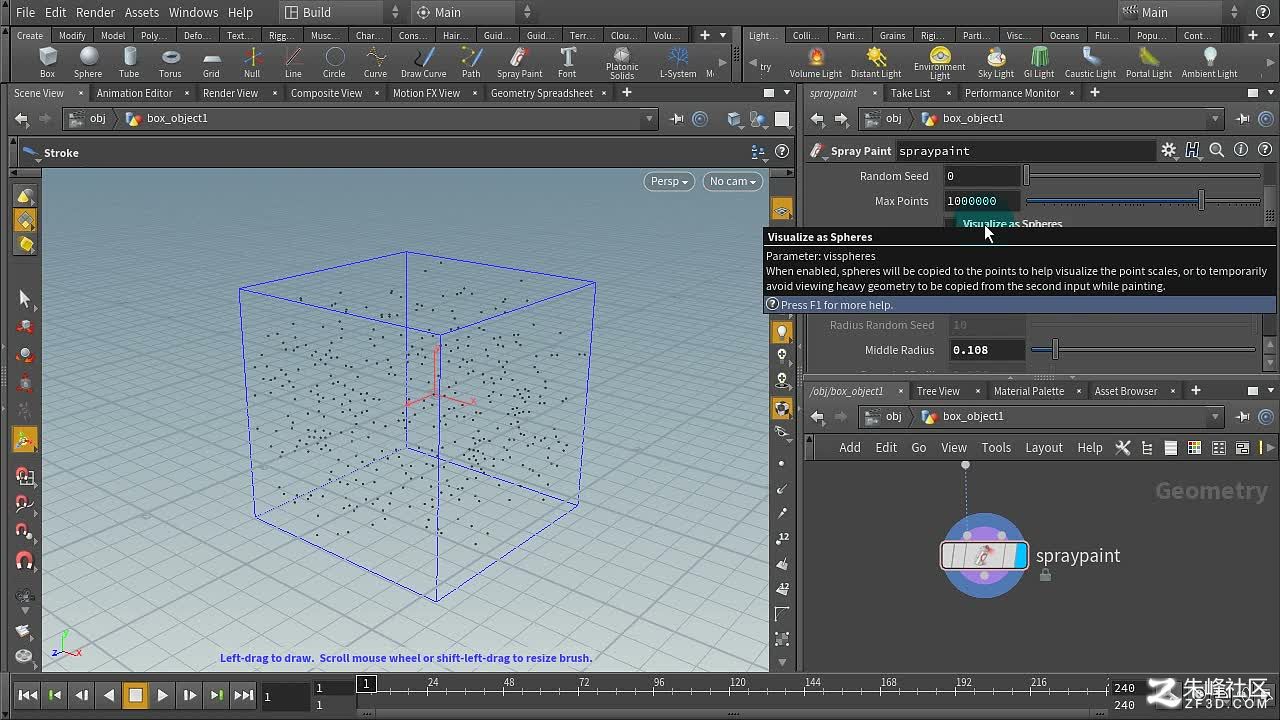1280x720 pixels.
Task: Open the parameter gear menu
Action: click(x=1169, y=150)
